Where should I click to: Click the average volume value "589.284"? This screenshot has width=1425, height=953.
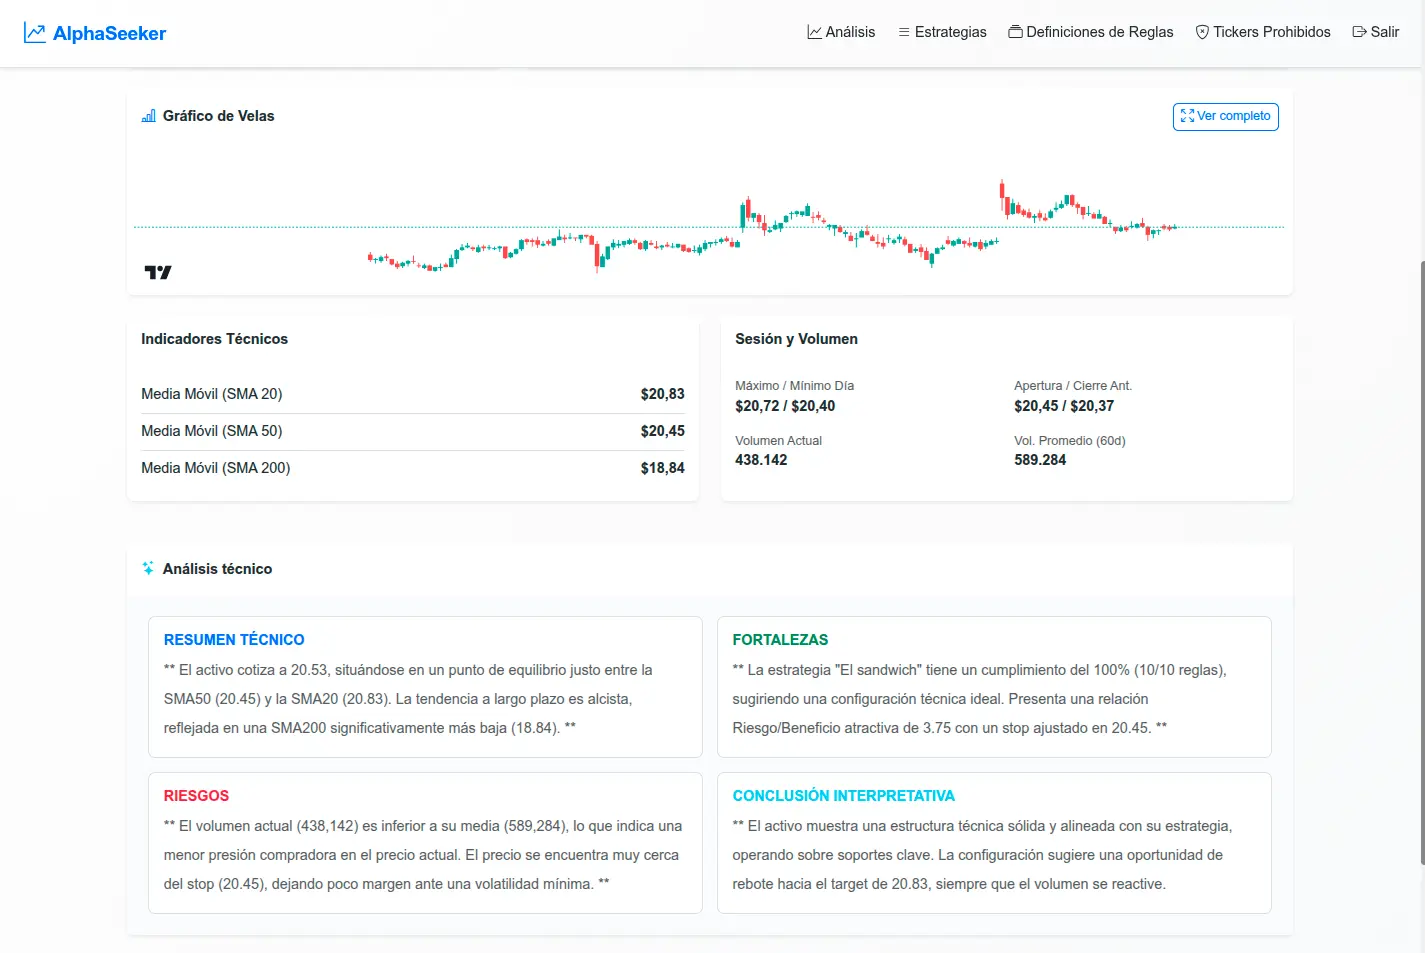(1040, 460)
